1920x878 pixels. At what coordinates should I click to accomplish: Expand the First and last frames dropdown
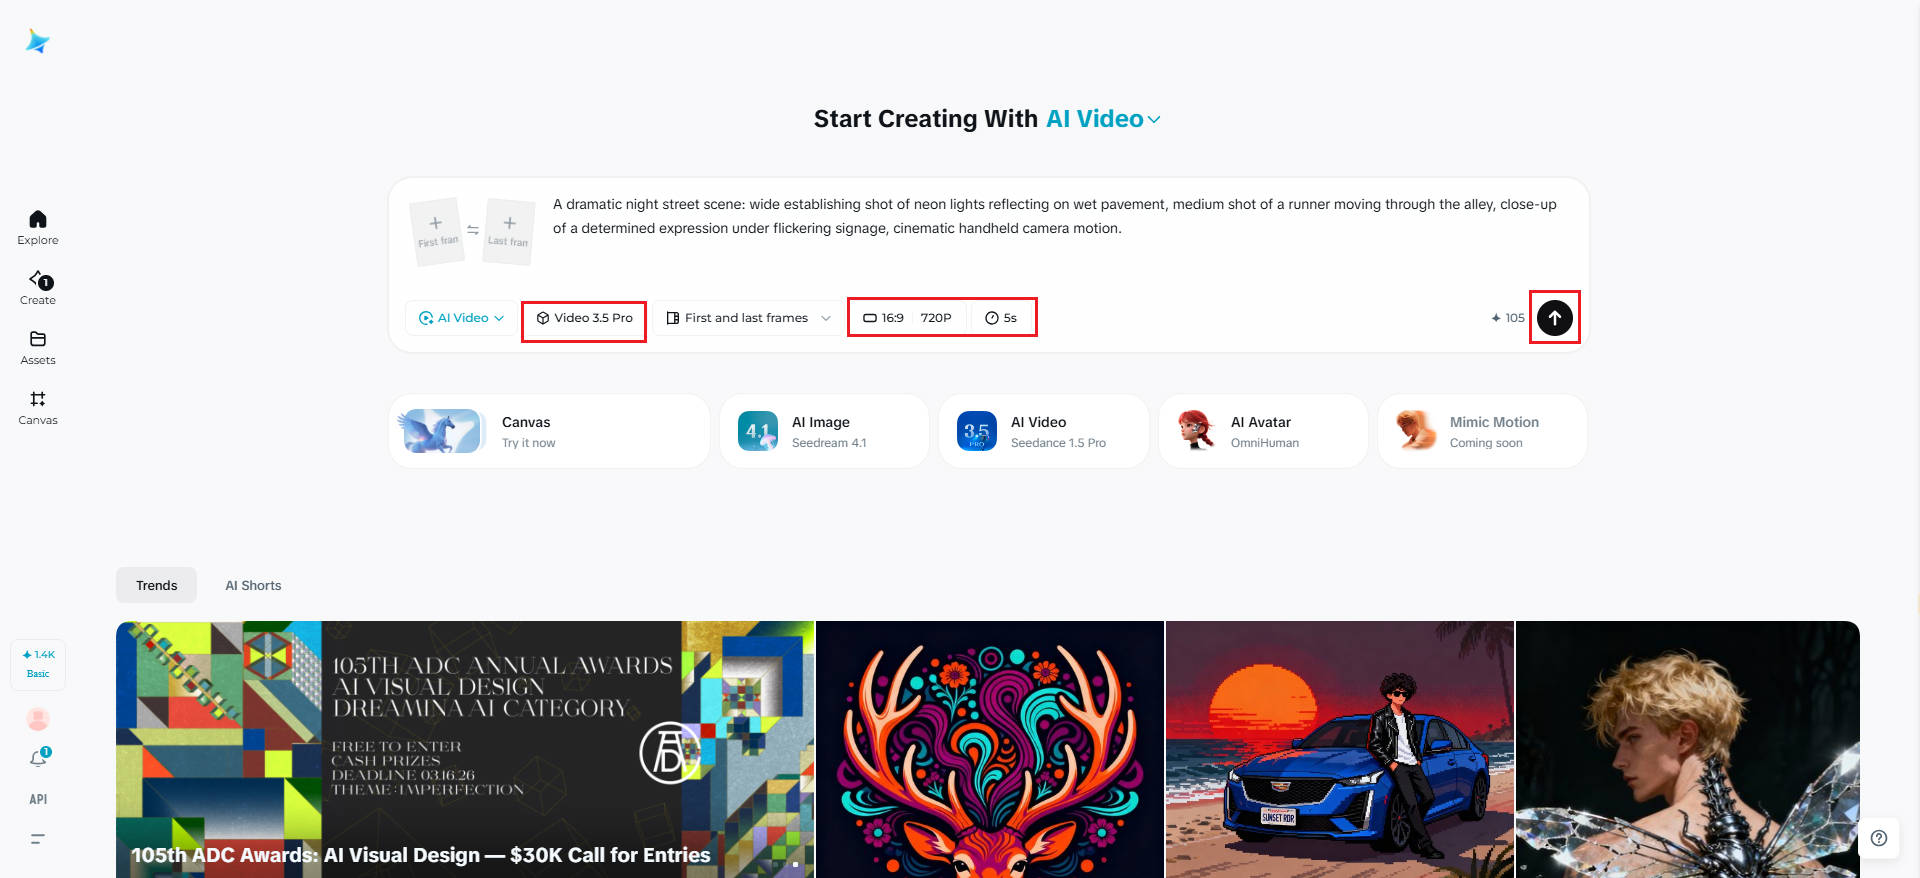748,318
